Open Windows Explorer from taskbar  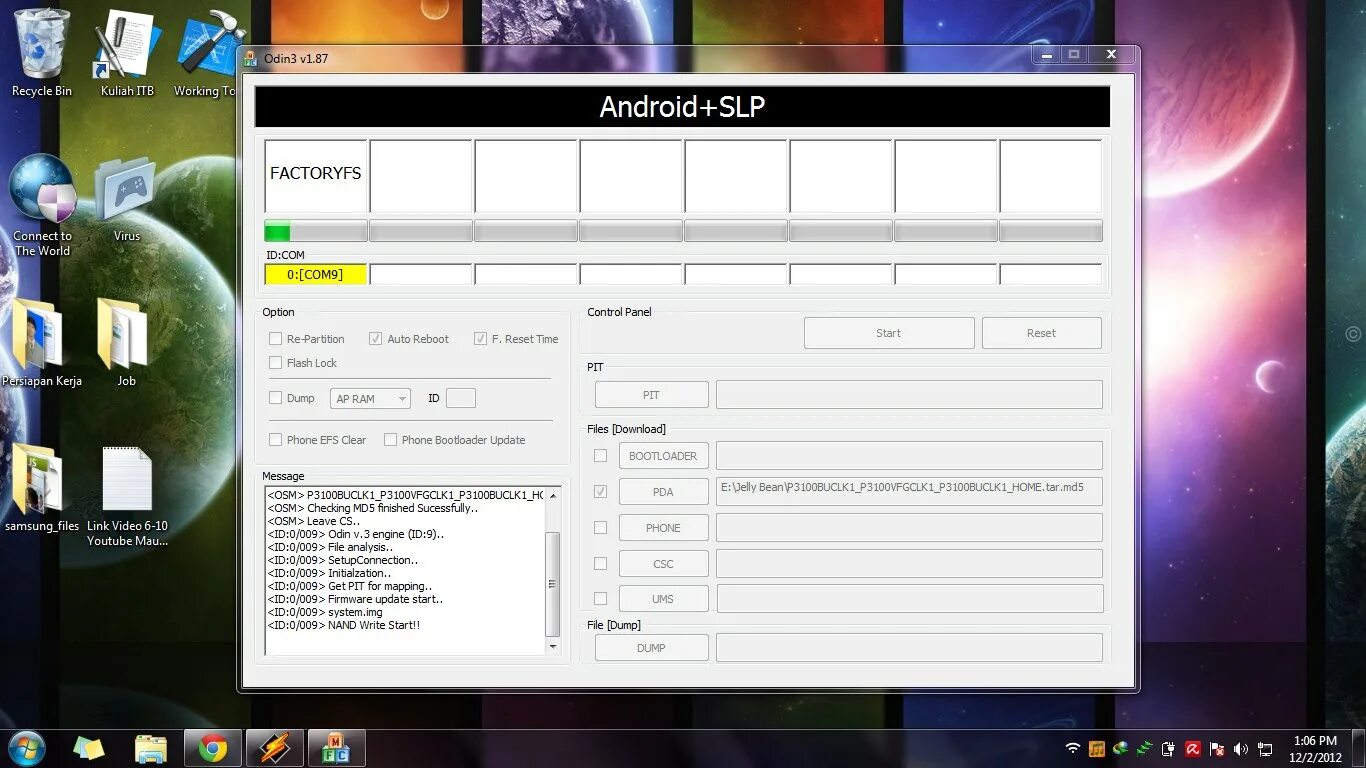tap(151, 748)
